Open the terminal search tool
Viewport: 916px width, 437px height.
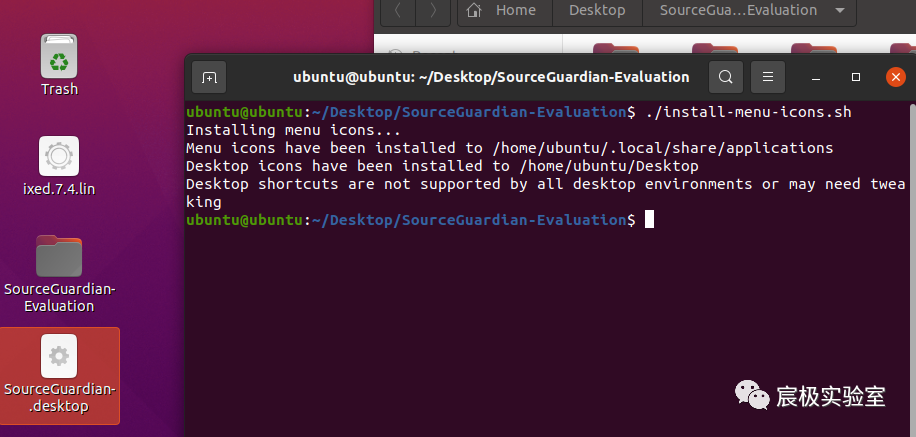[726, 77]
